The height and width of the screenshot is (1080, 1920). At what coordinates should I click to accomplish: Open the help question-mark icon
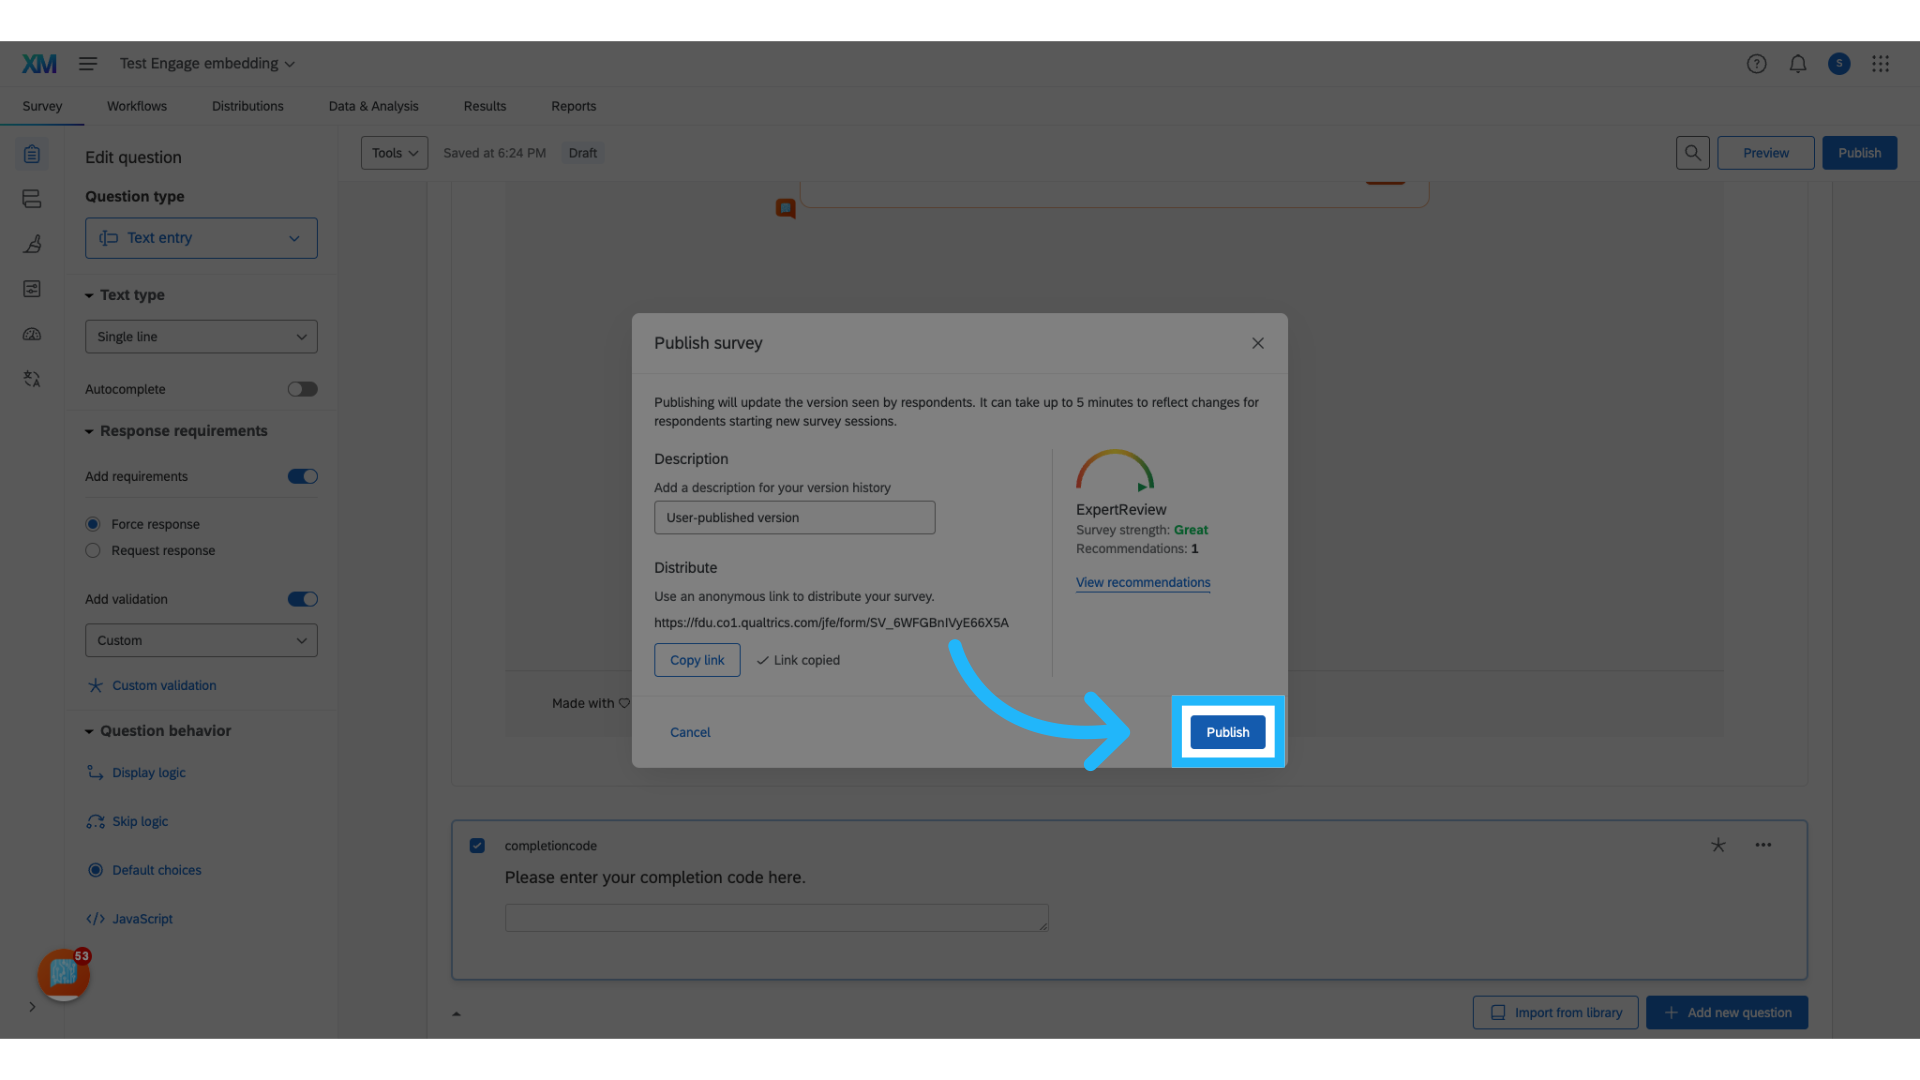pyautogui.click(x=1756, y=64)
